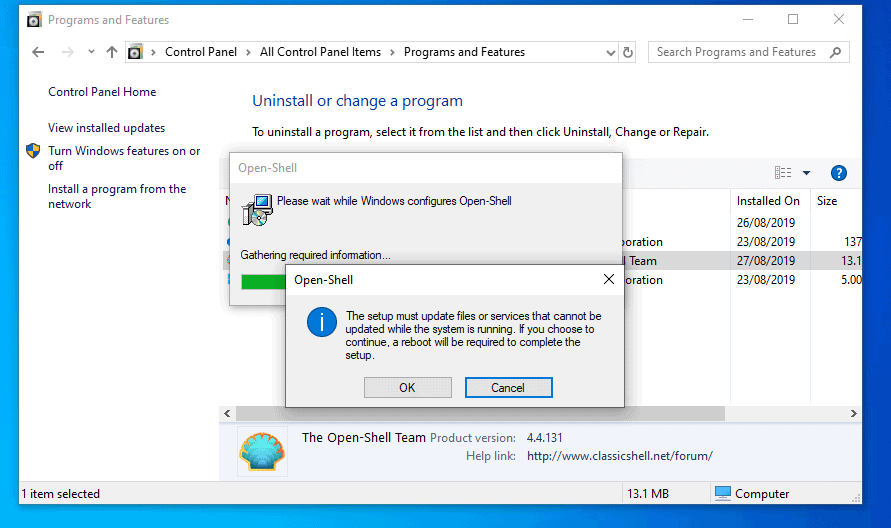Click the search magnifier icon
The image size is (891, 528).
836,52
